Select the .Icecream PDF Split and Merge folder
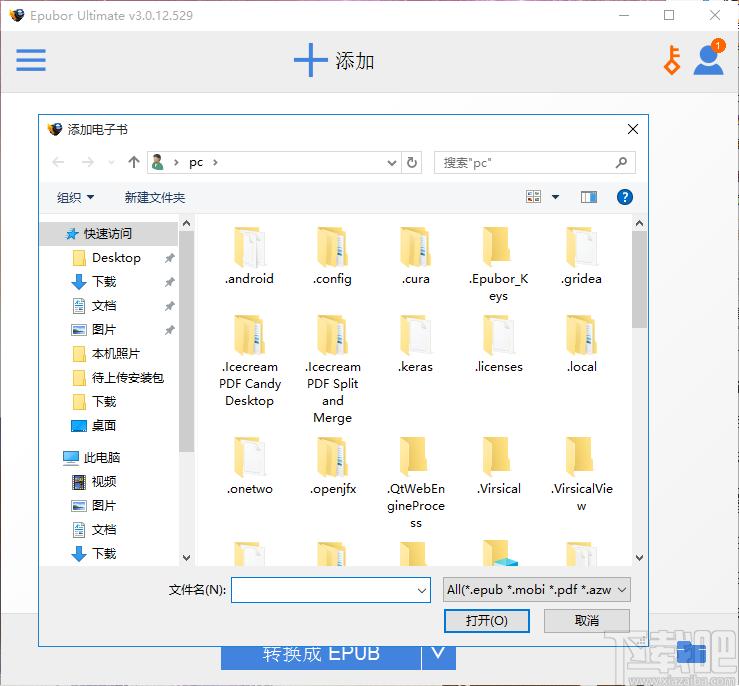The width and height of the screenshot is (739, 686). pyautogui.click(x=332, y=369)
